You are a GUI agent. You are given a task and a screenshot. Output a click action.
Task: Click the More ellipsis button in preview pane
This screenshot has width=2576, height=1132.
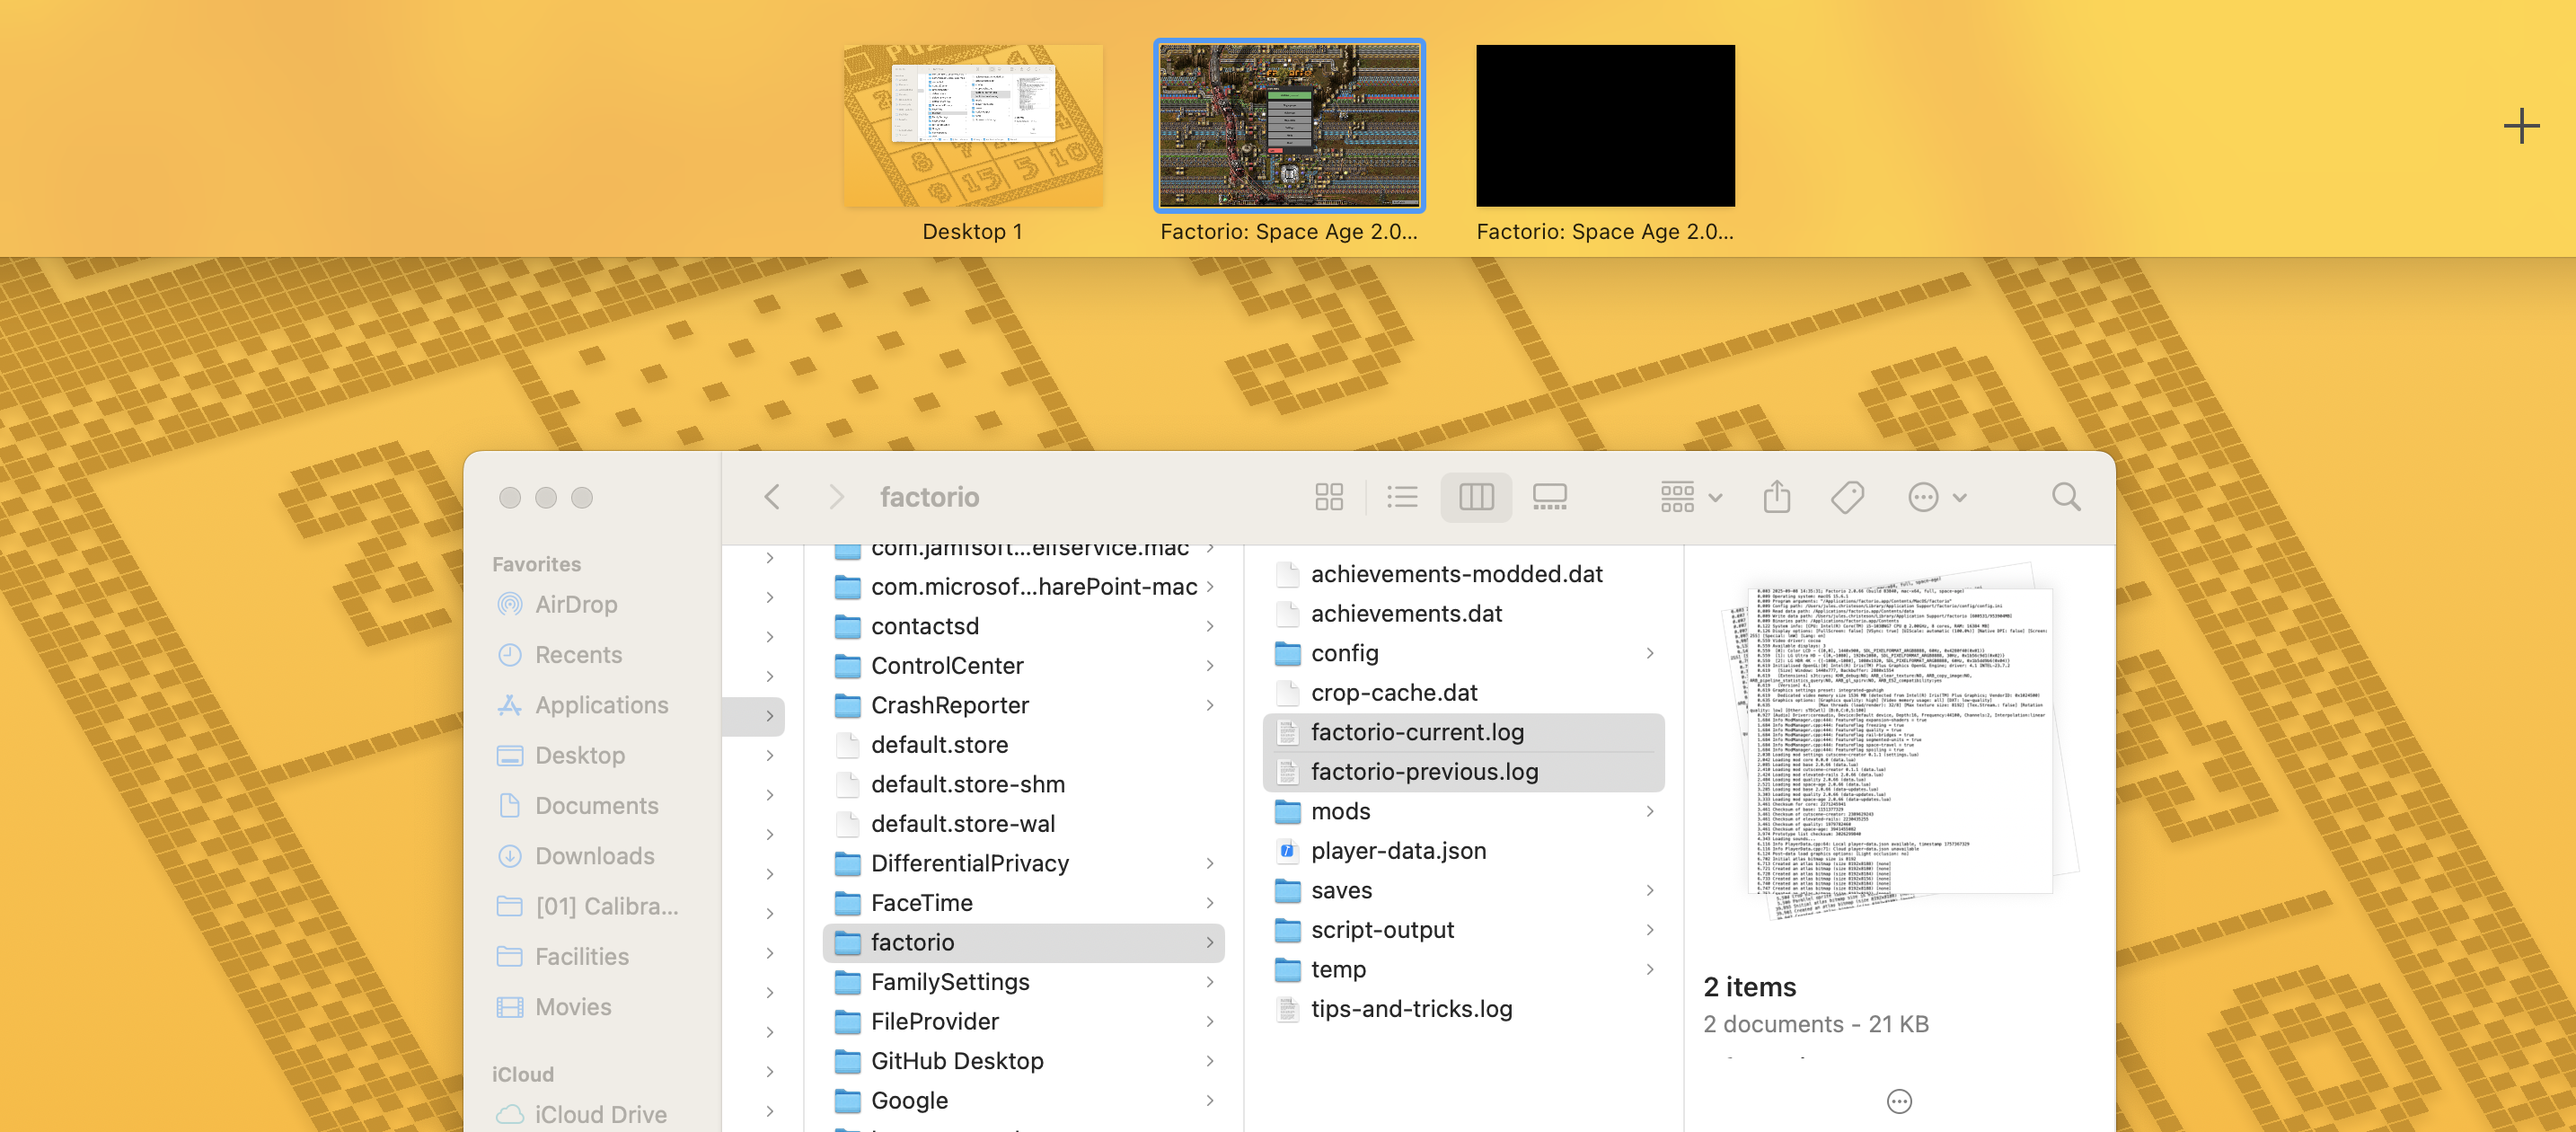(1899, 1101)
